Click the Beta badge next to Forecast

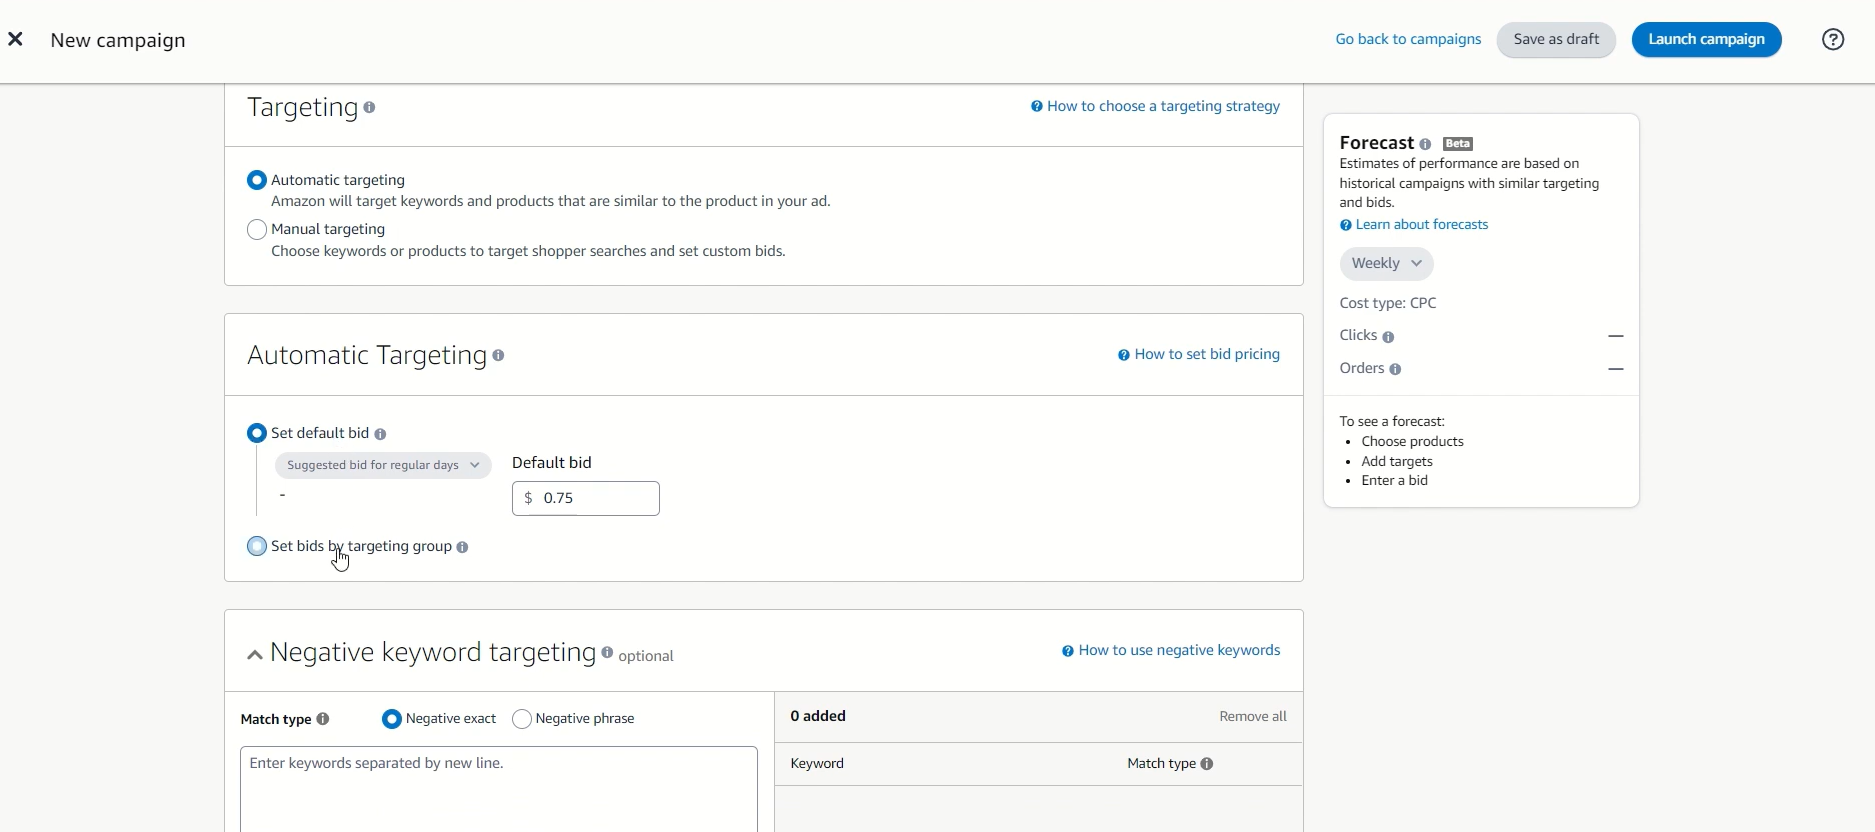[1458, 144]
